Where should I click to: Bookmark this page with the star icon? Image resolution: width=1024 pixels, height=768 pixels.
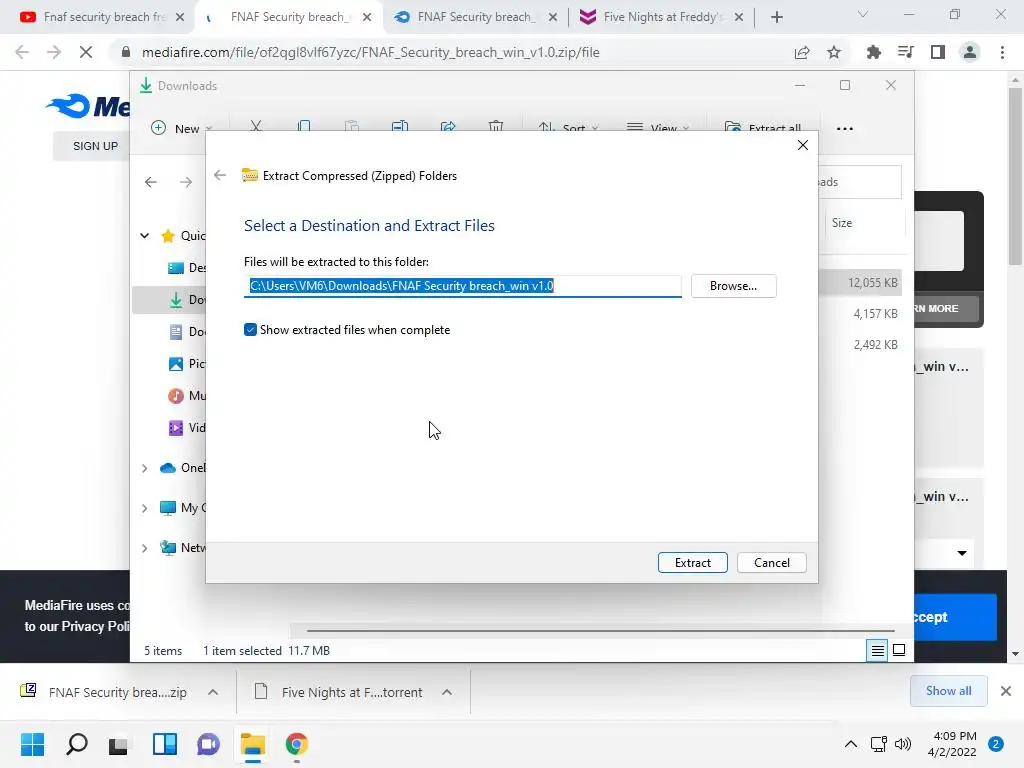pyautogui.click(x=834, y=52)
